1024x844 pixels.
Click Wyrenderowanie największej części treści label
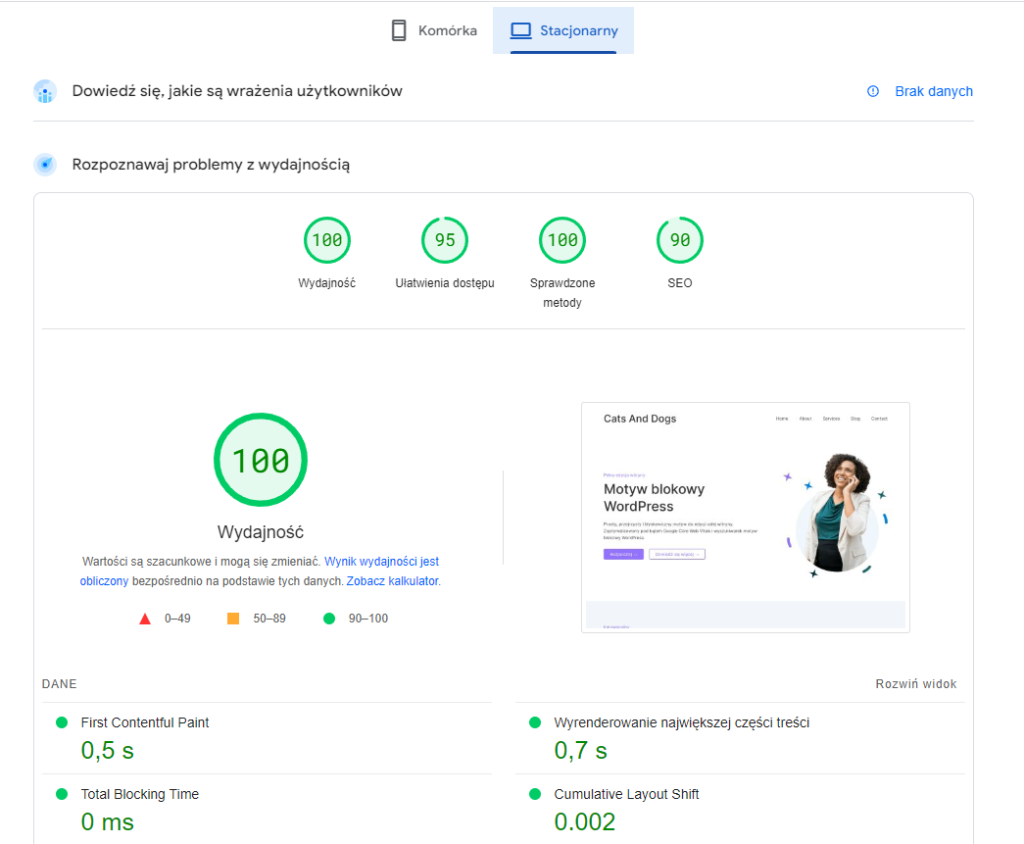click(682, 722)
